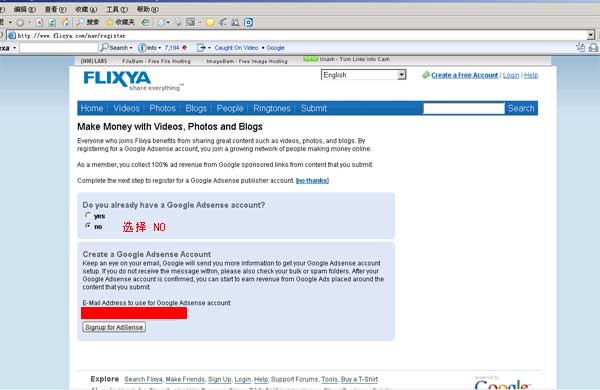This screenshot has width=600, height=390.
Task: Open the 收藏(A) menu
Action: tap(86, 9)
